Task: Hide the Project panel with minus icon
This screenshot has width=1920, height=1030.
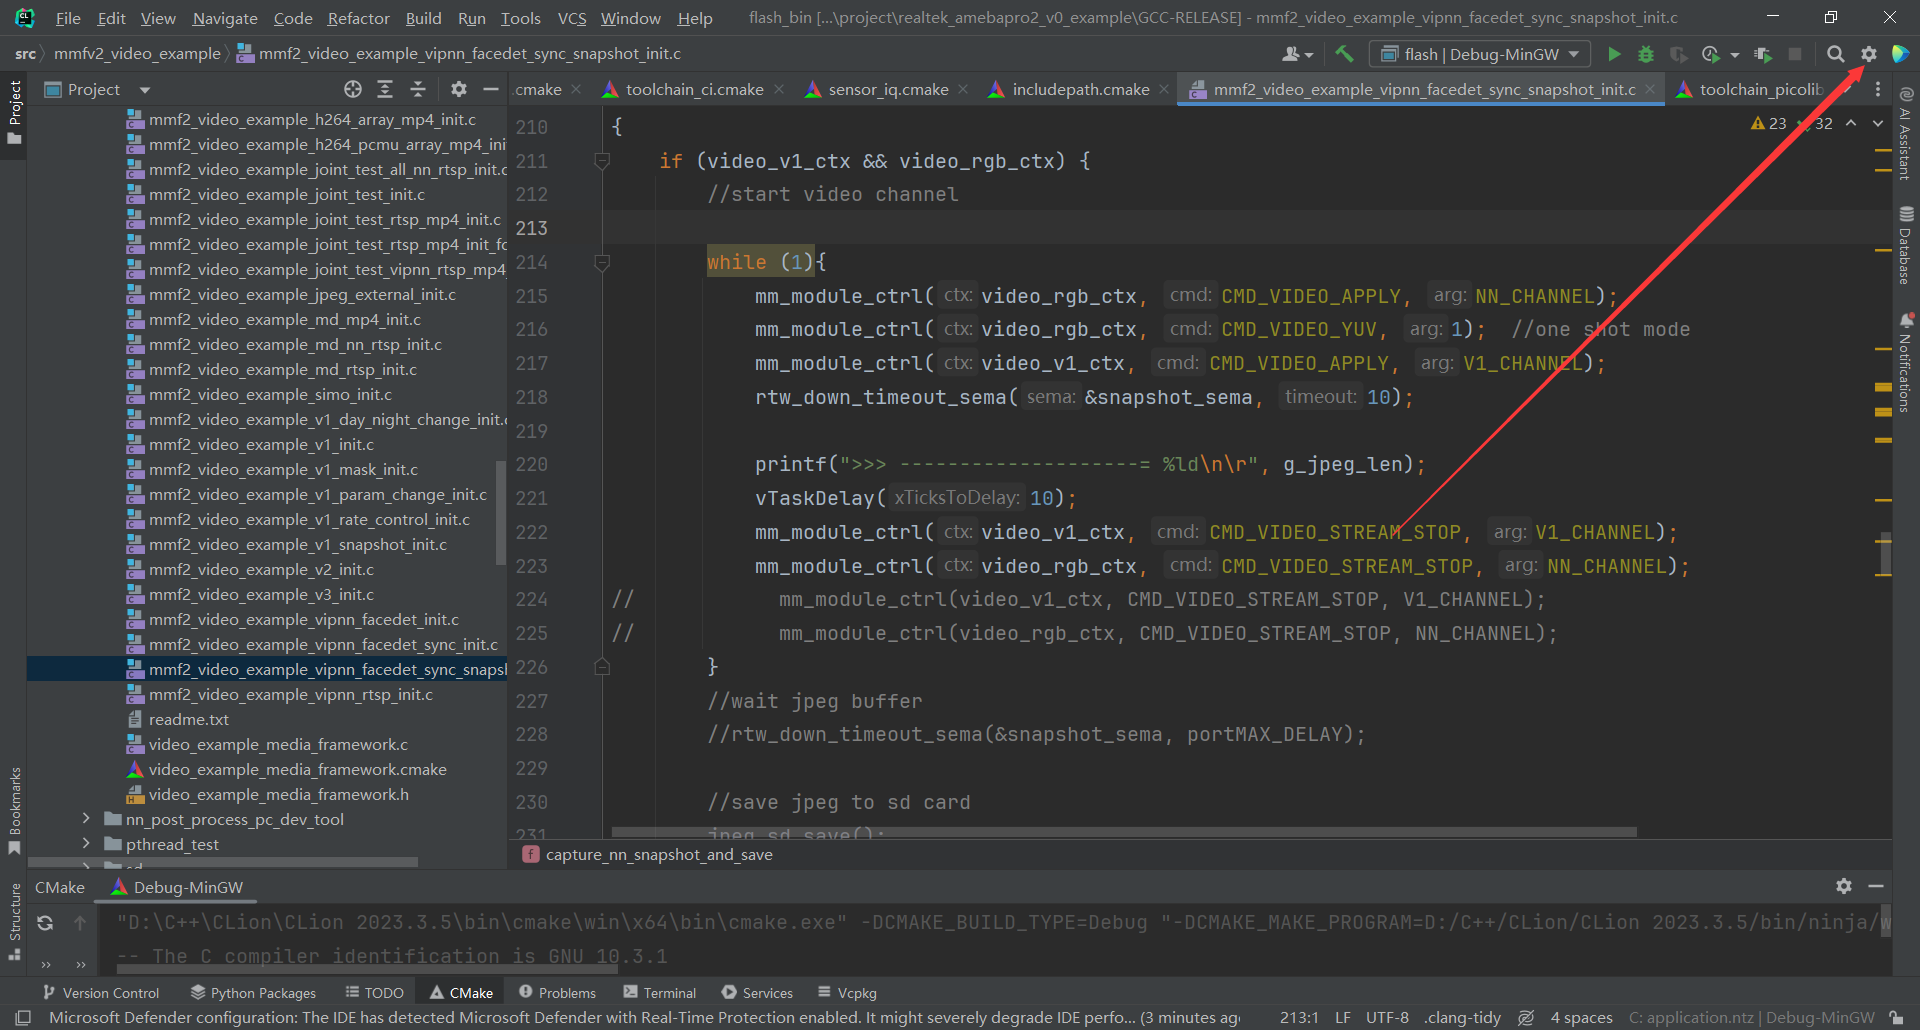Action: (x=491, y=89)
